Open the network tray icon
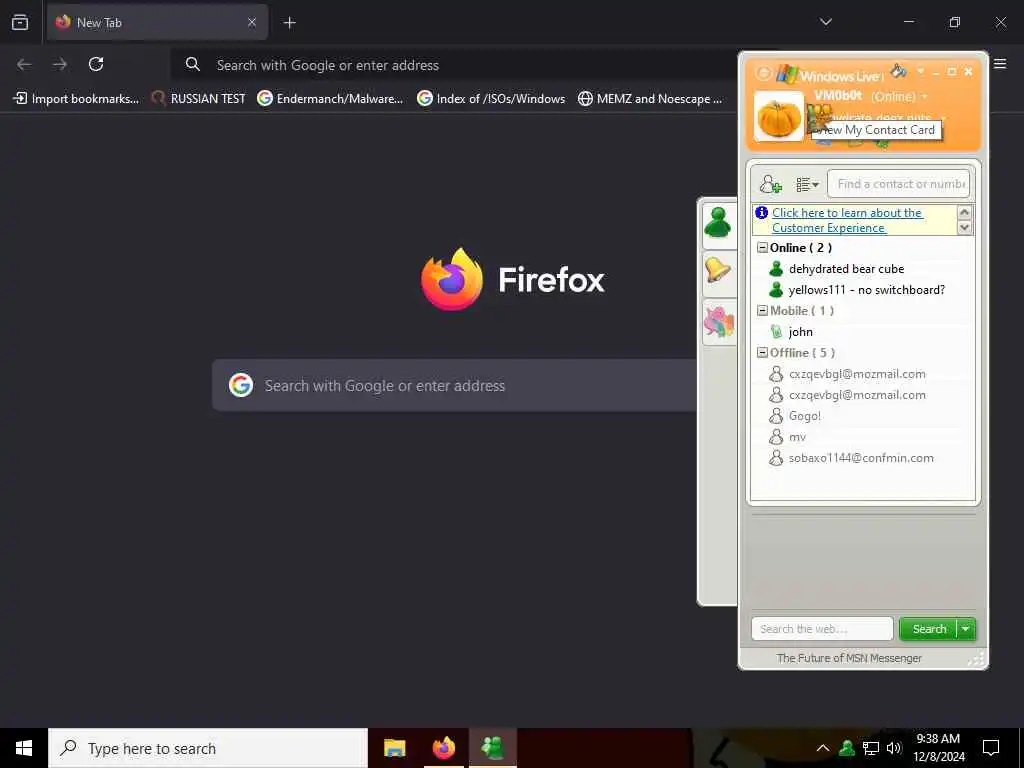 pos(871,748)
